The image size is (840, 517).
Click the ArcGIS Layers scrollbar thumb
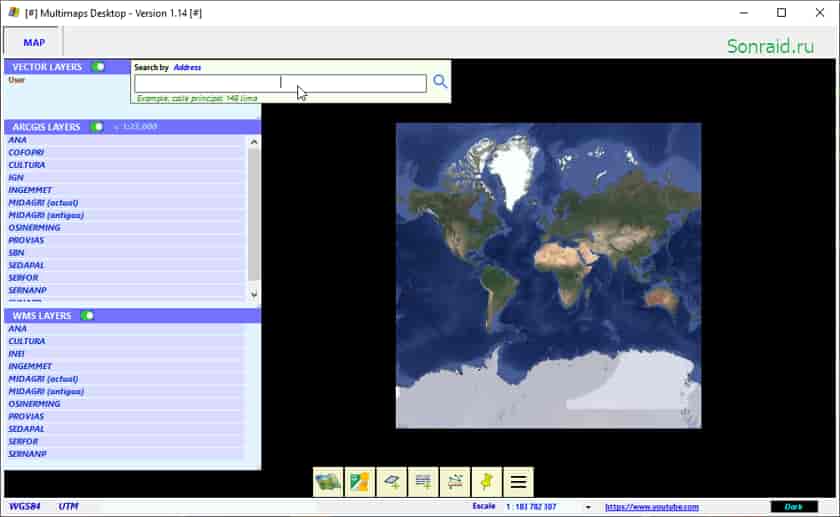[254, 214]
